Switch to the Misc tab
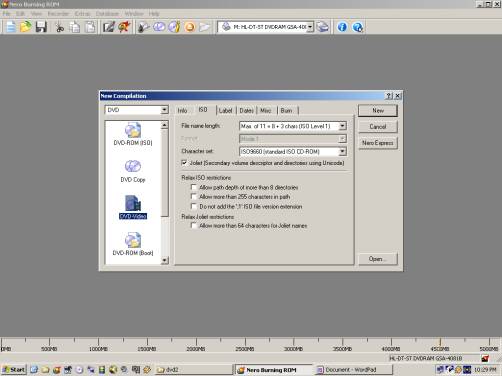Viewport: 502px width, 376px height. tap(266, 111)
